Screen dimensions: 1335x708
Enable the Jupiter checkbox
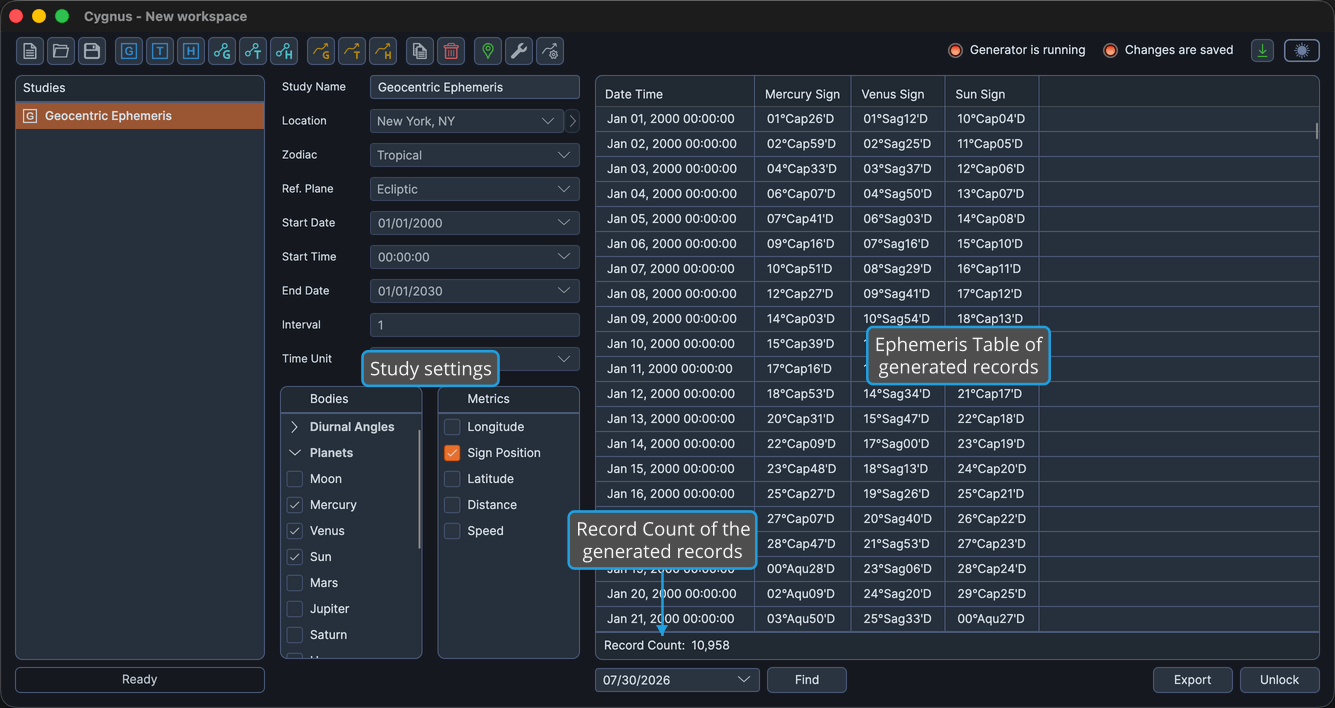pos(295,609)
